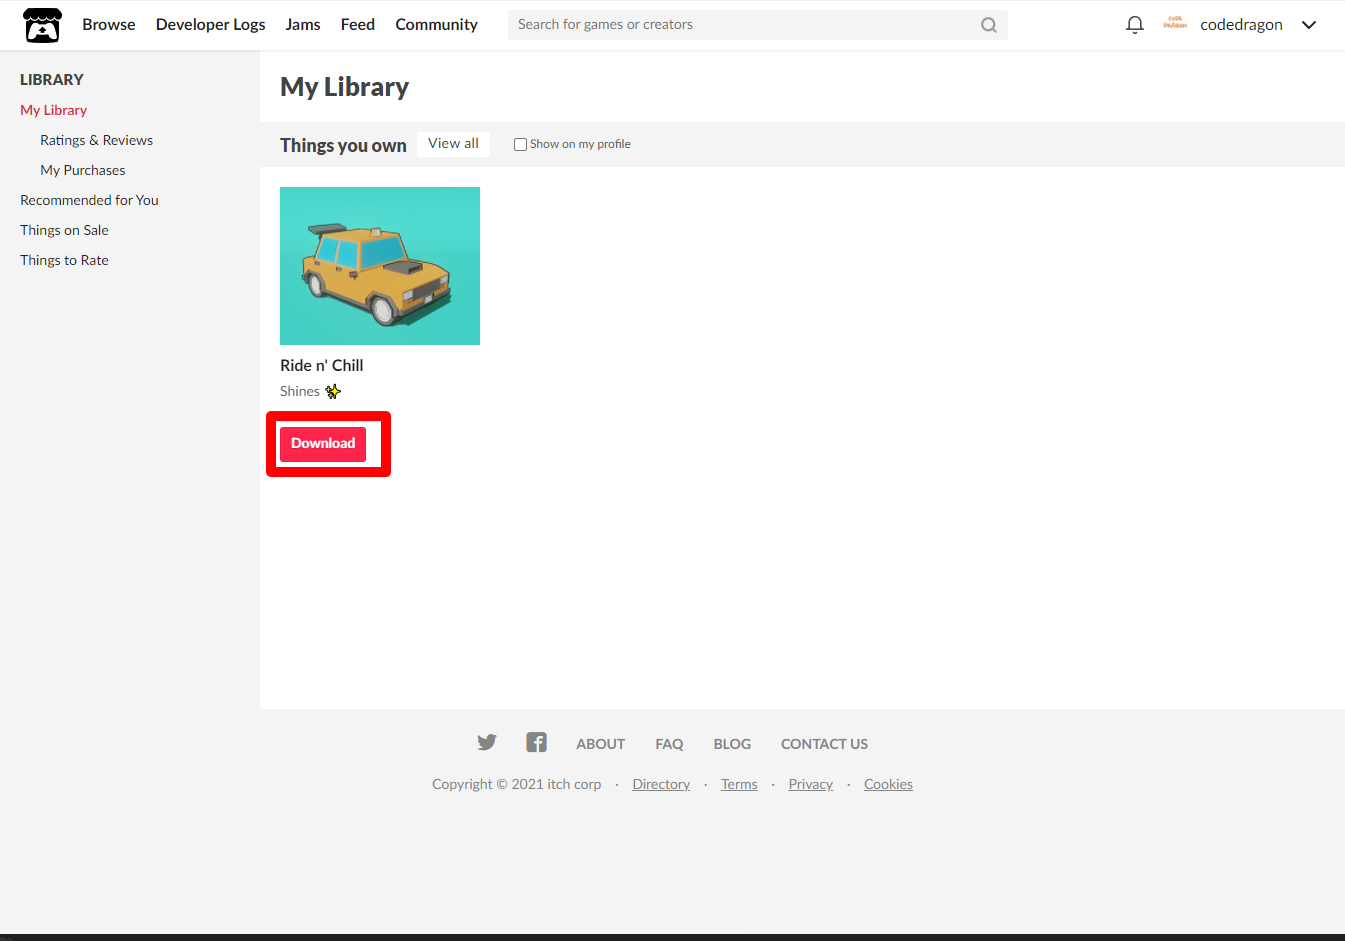
Task: Open the Community page
Action: pos(437,24)
